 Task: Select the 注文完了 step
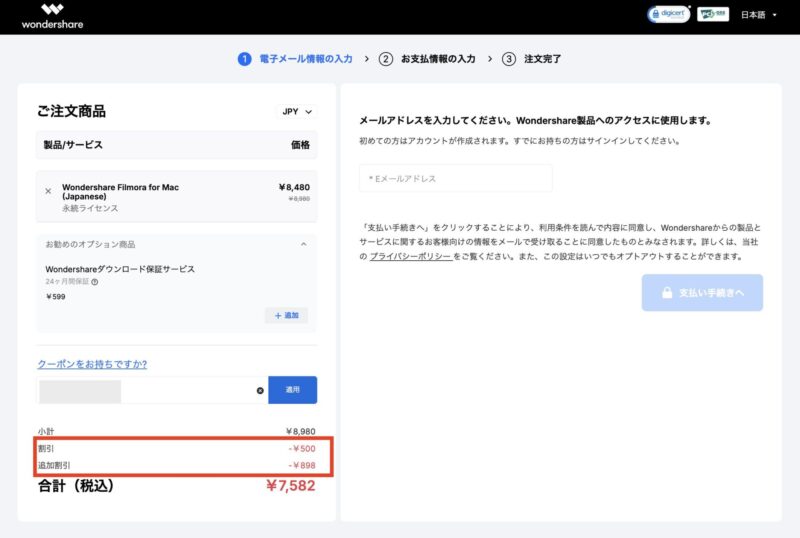point(543,59)
